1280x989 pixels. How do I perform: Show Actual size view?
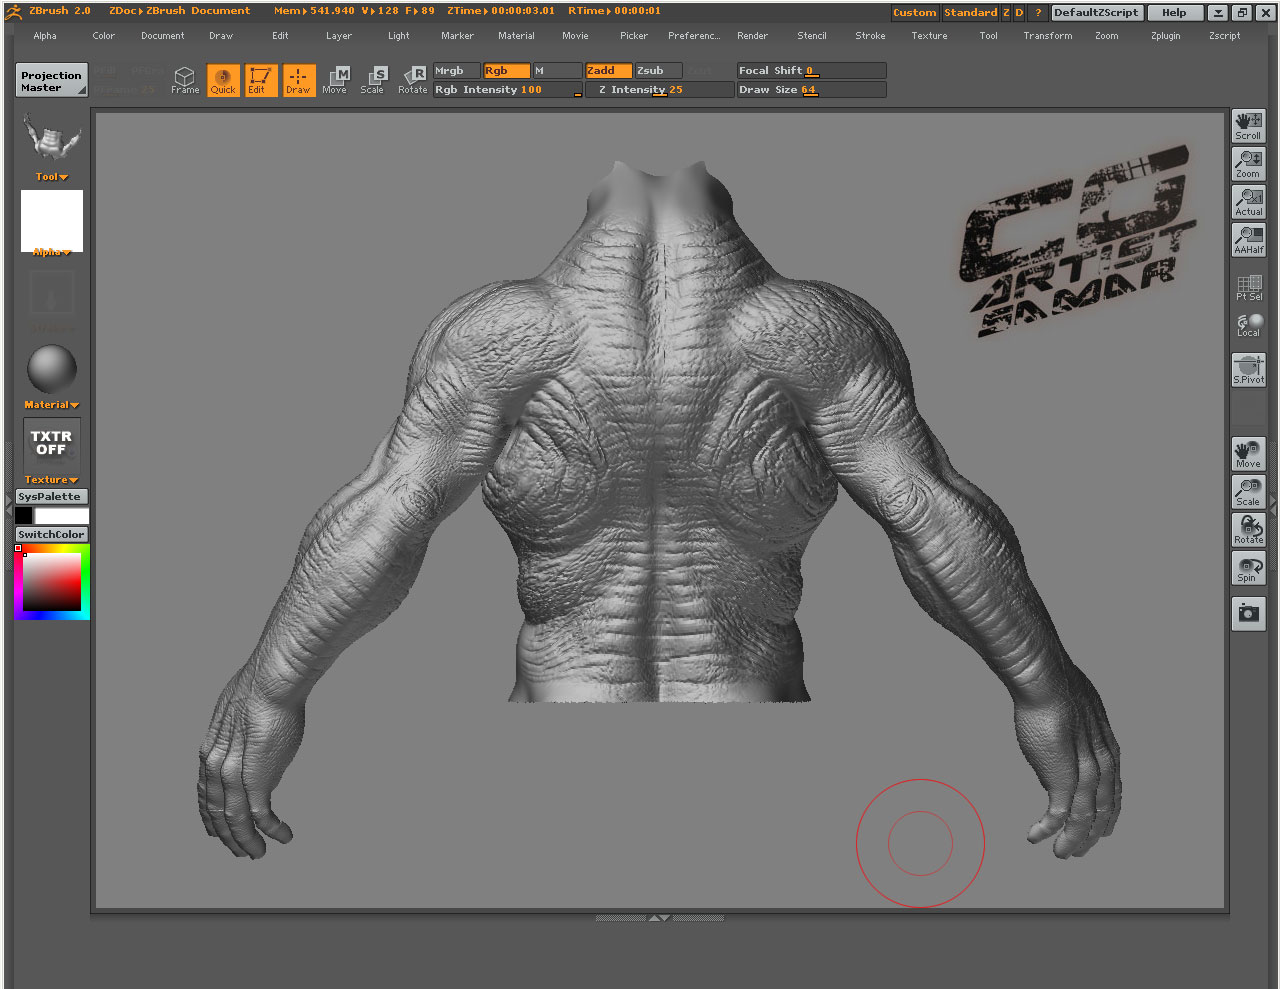[x=1248, y=202]
